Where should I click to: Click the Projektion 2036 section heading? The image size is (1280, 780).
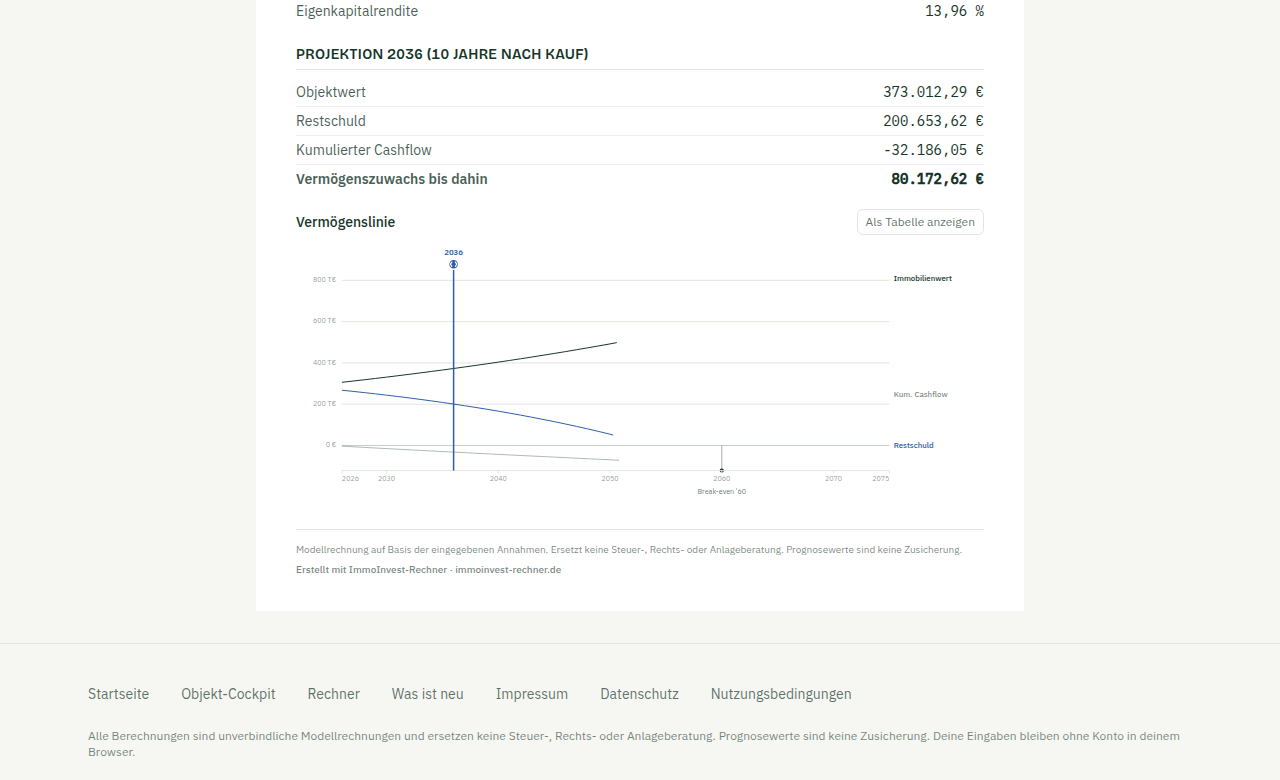tap(442, 54)
